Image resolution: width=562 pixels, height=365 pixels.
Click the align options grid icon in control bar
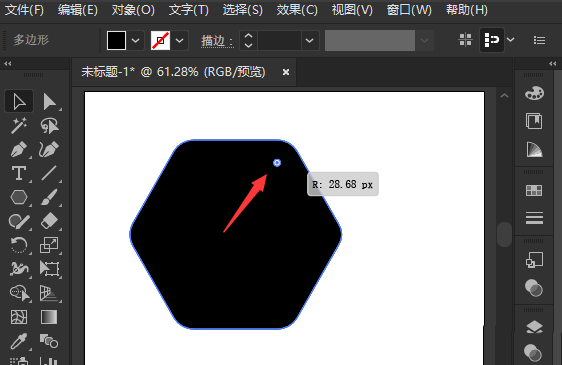click(466, 40)
